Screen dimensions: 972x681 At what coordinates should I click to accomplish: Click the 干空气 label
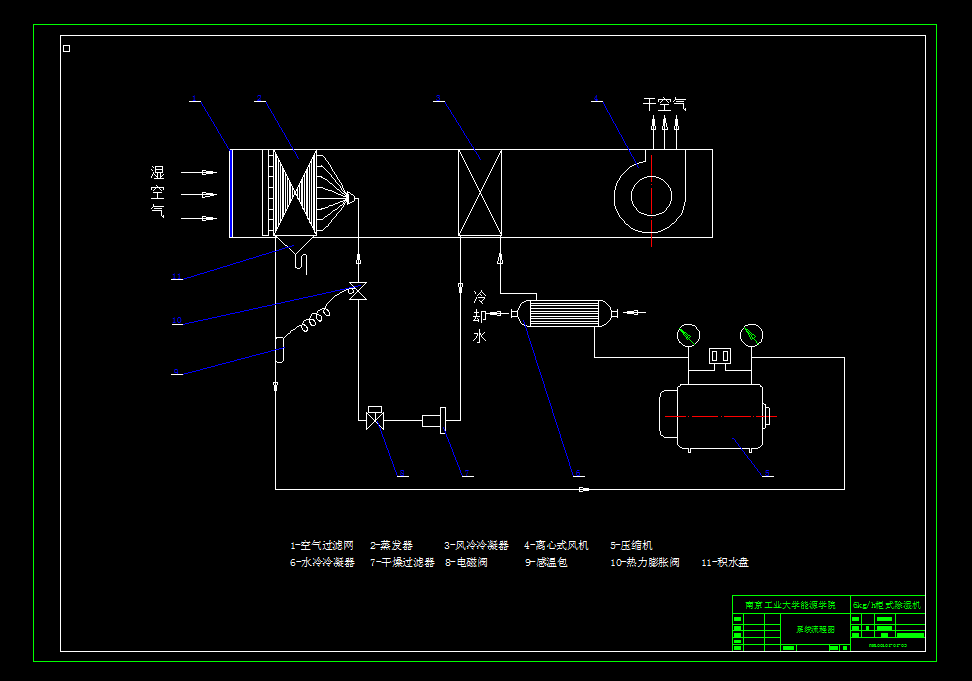[x=665, y=104]
